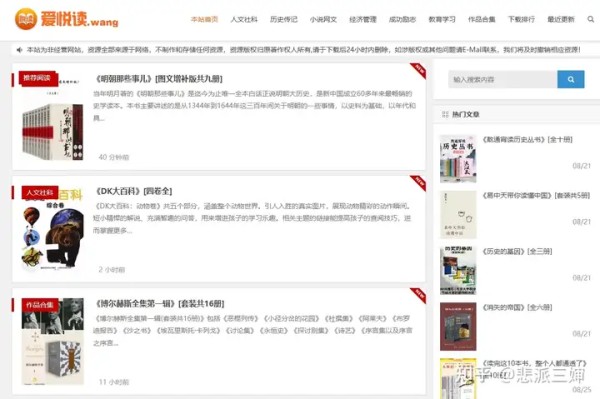Viewport: 600px width, 399px height.
Task: Click the 博尔赫斯全集 description excerpt
Action: click(x=253, y=331)
